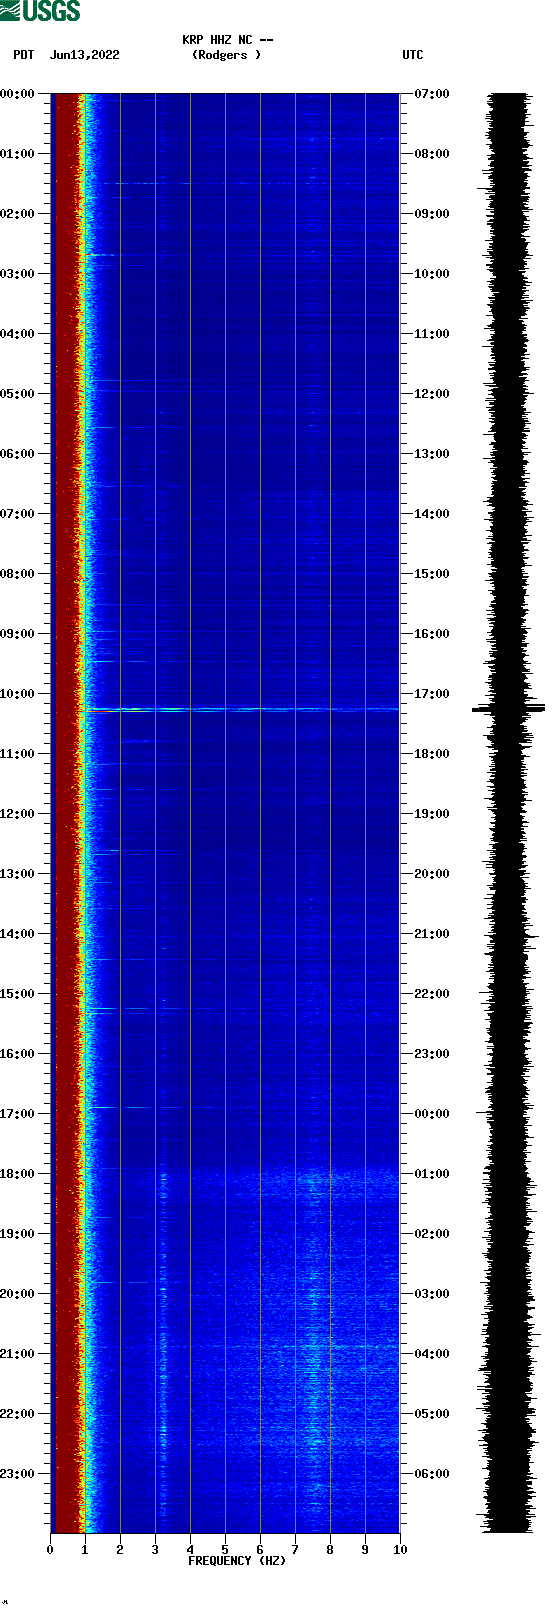
Task: Click PDT time label 23:00
Action: pos(18,1474)
